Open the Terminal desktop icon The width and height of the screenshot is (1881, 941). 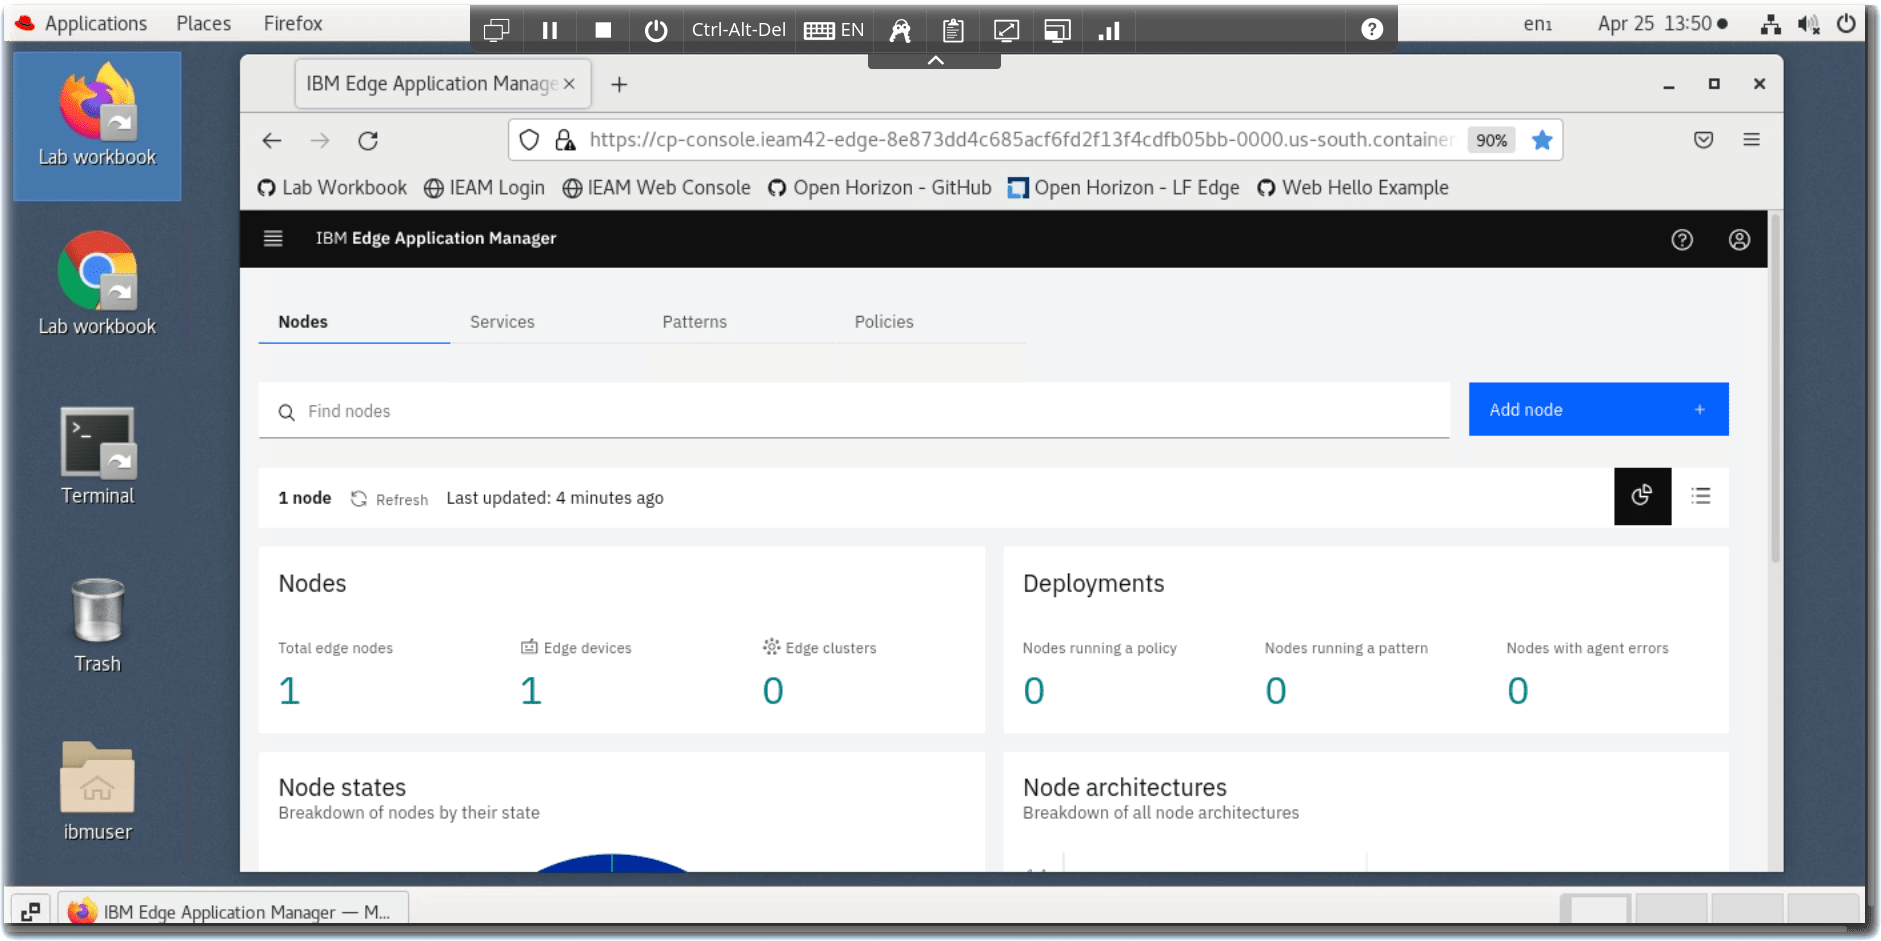pyautogui.click(x=97, y=456)
